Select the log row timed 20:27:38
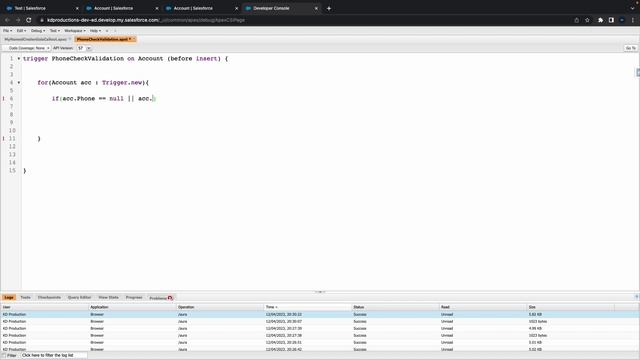The width and height of the screenshot is (640, 360). coord(320,335)
